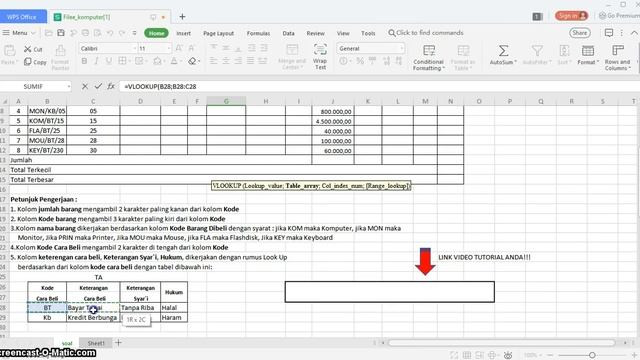Open the fill color dropdown
The image size is (640, 360).
tap(163, 61)
